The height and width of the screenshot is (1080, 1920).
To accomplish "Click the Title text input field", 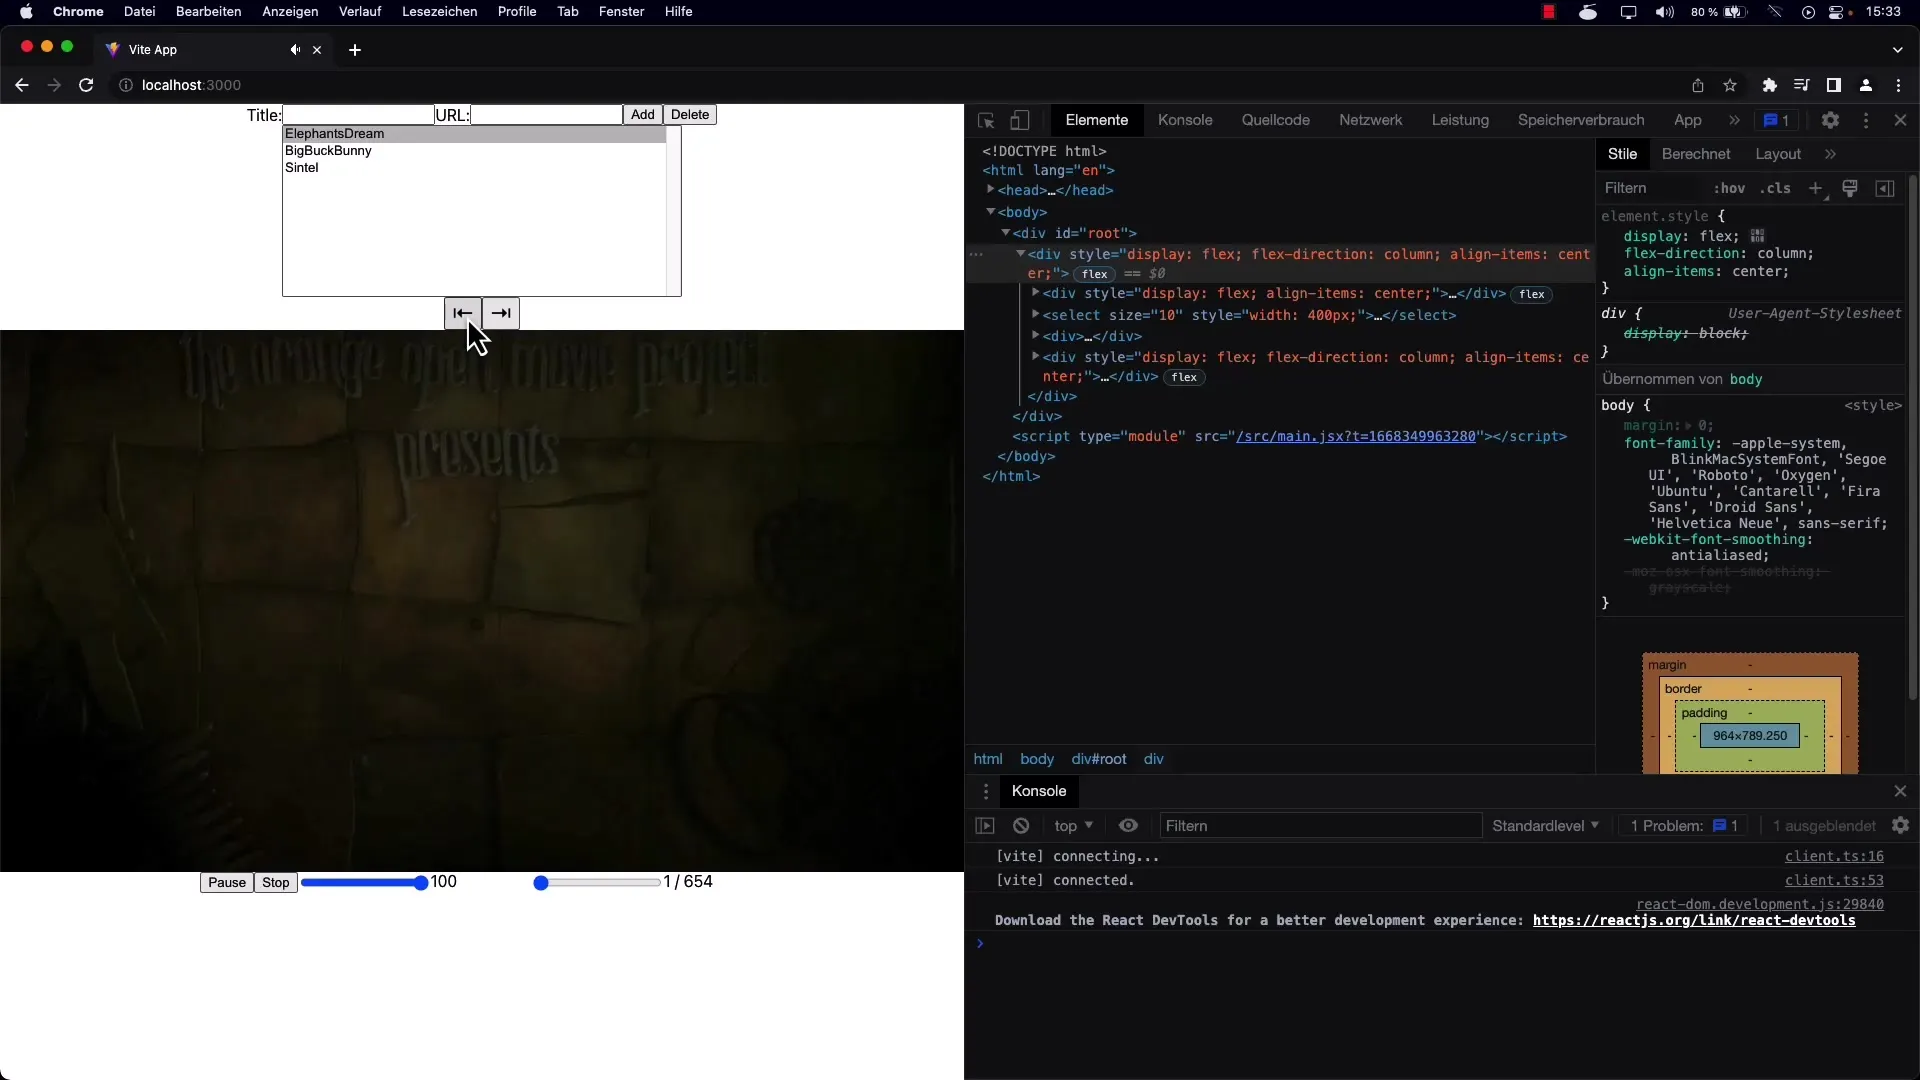I will coord(356,115).
